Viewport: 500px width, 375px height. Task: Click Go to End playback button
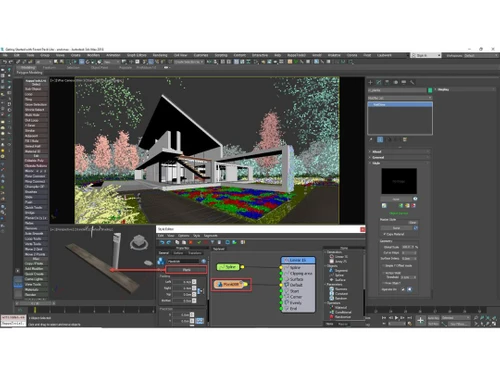[x=409, y=318]
